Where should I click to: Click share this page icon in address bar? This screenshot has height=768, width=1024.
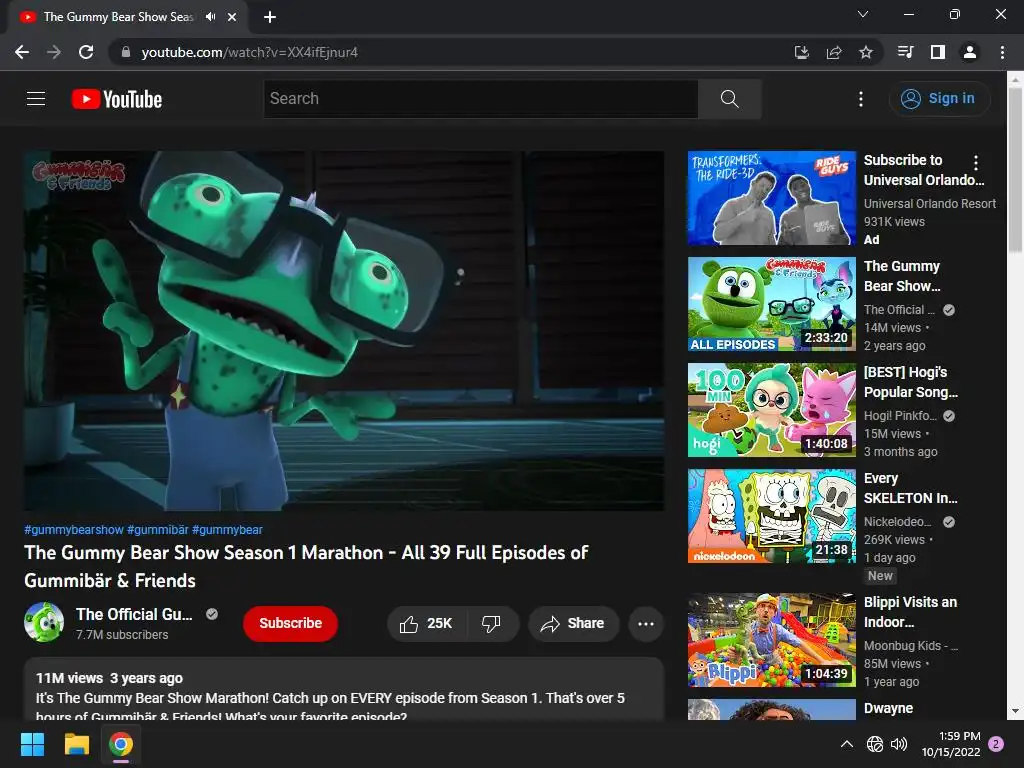pos(834,52)
